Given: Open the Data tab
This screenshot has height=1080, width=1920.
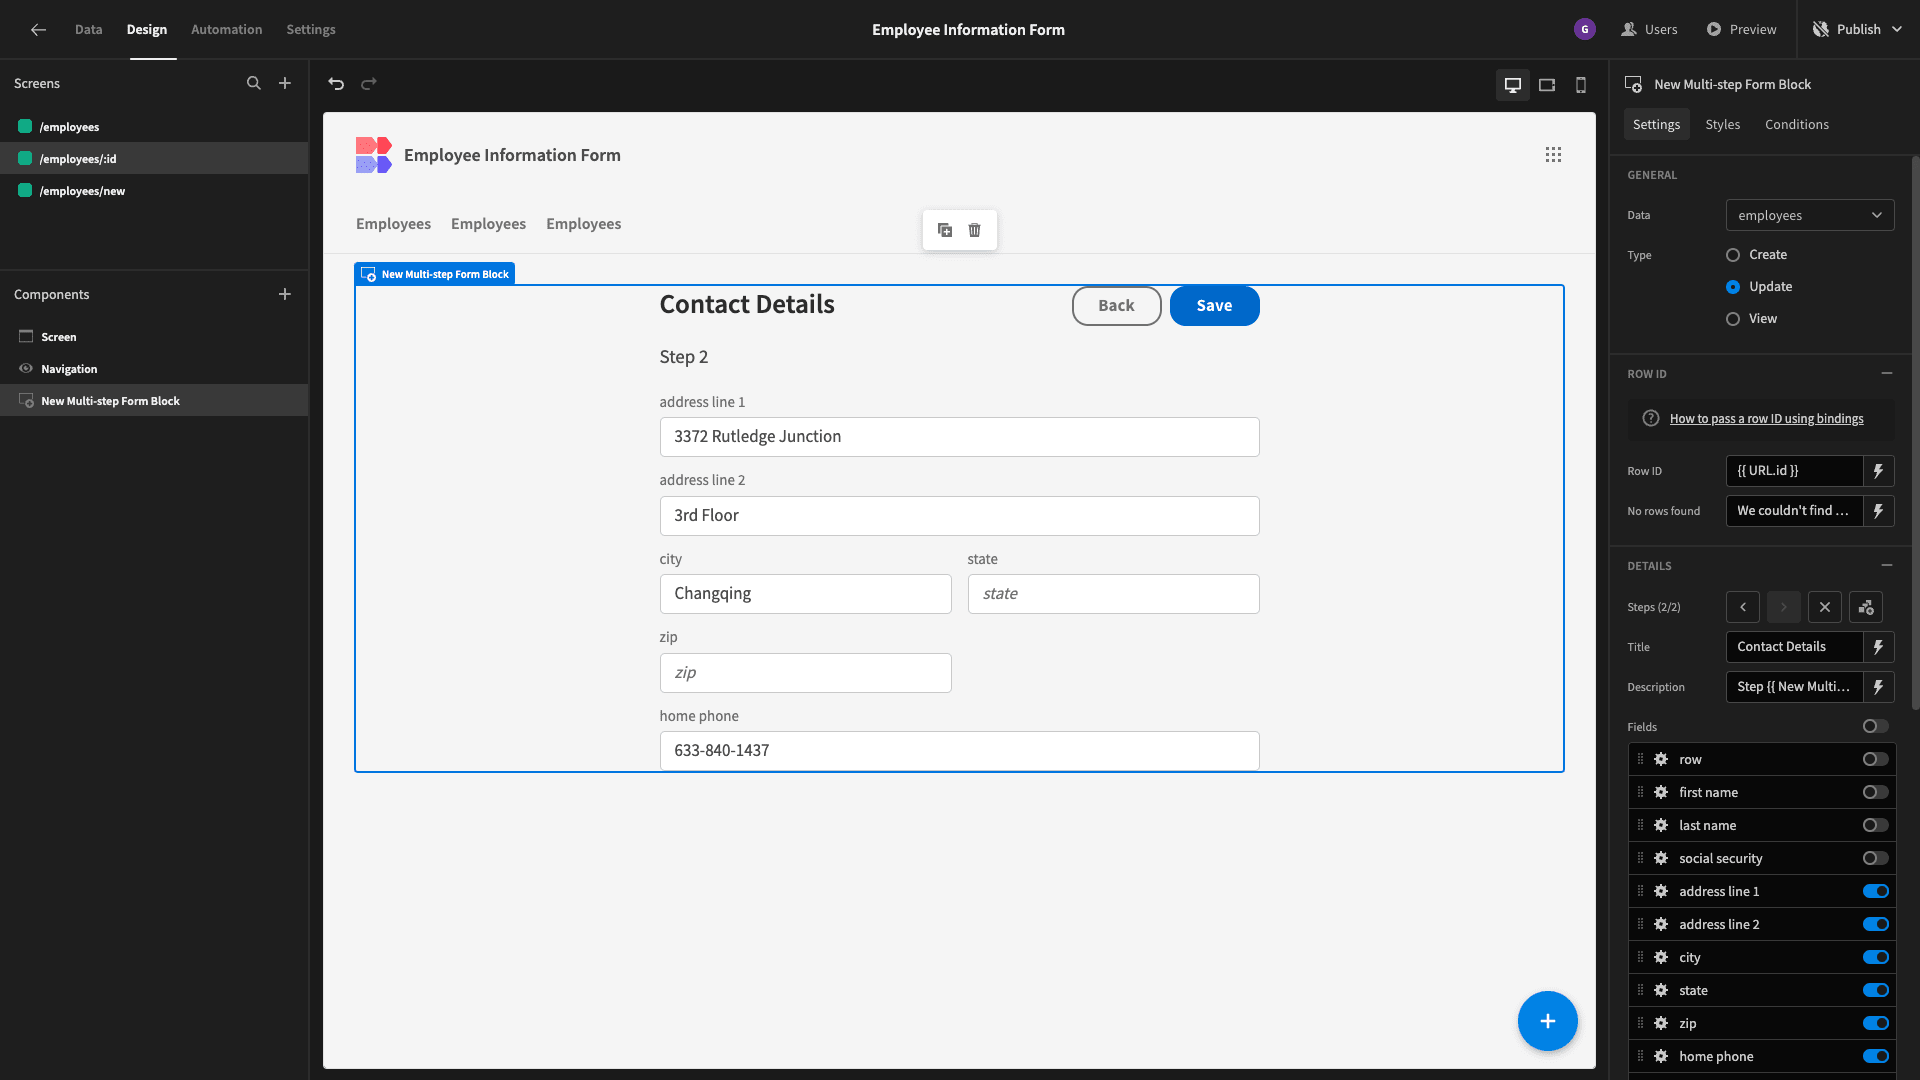Looking at the screenshot, I should [88, 30].
